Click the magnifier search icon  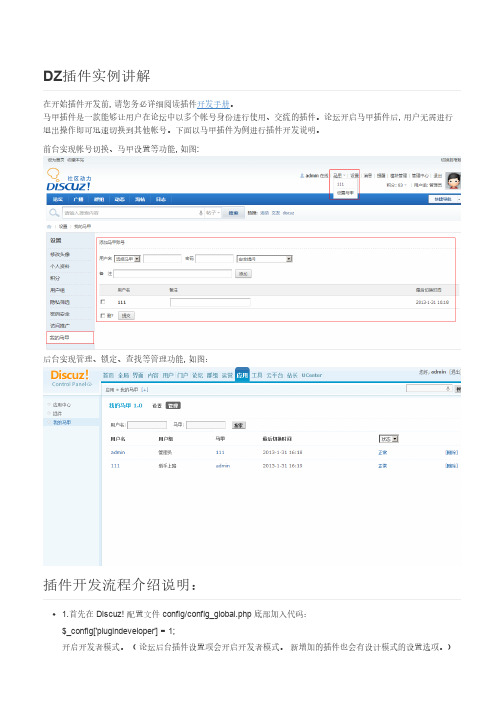click(x=54, y=213)
